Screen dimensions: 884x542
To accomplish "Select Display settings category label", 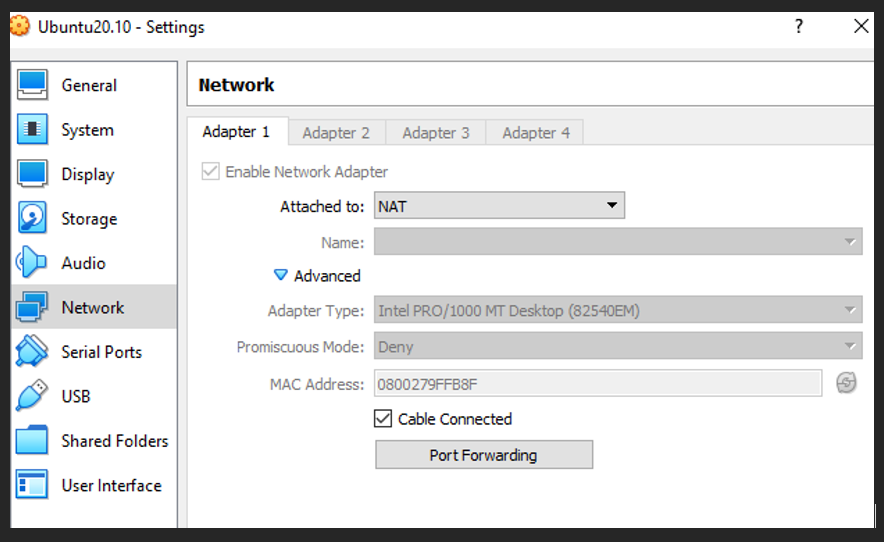I will pos(88,174).
